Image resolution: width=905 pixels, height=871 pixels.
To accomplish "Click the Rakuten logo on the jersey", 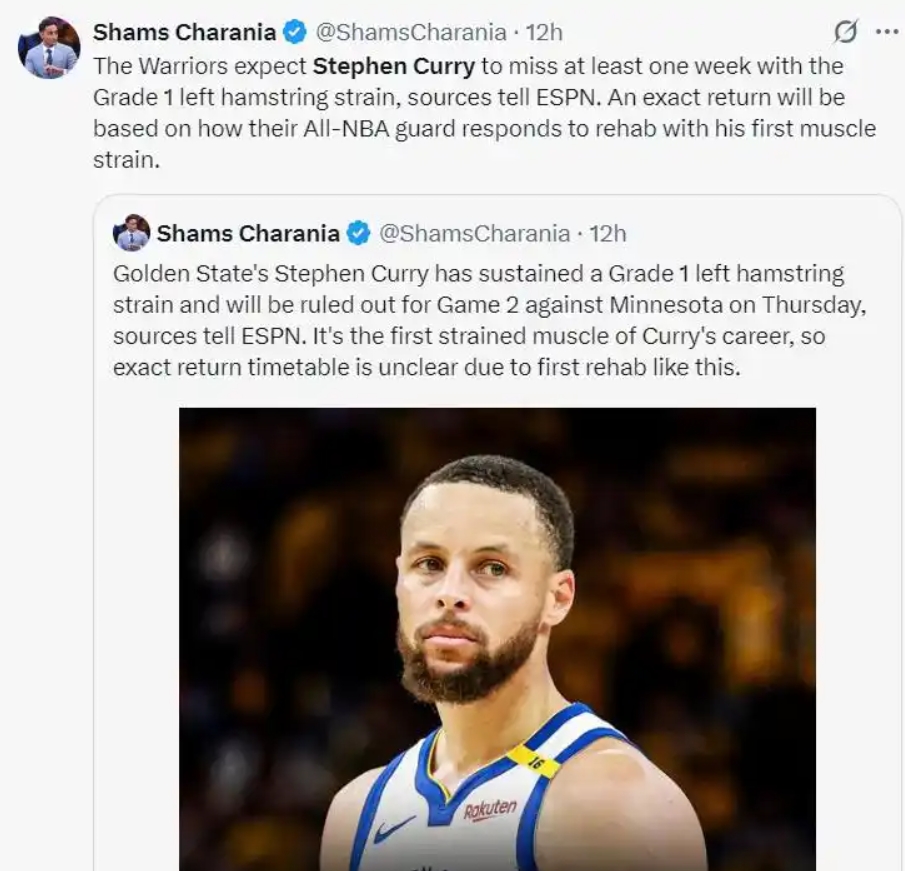I will (x=490, y=809).
